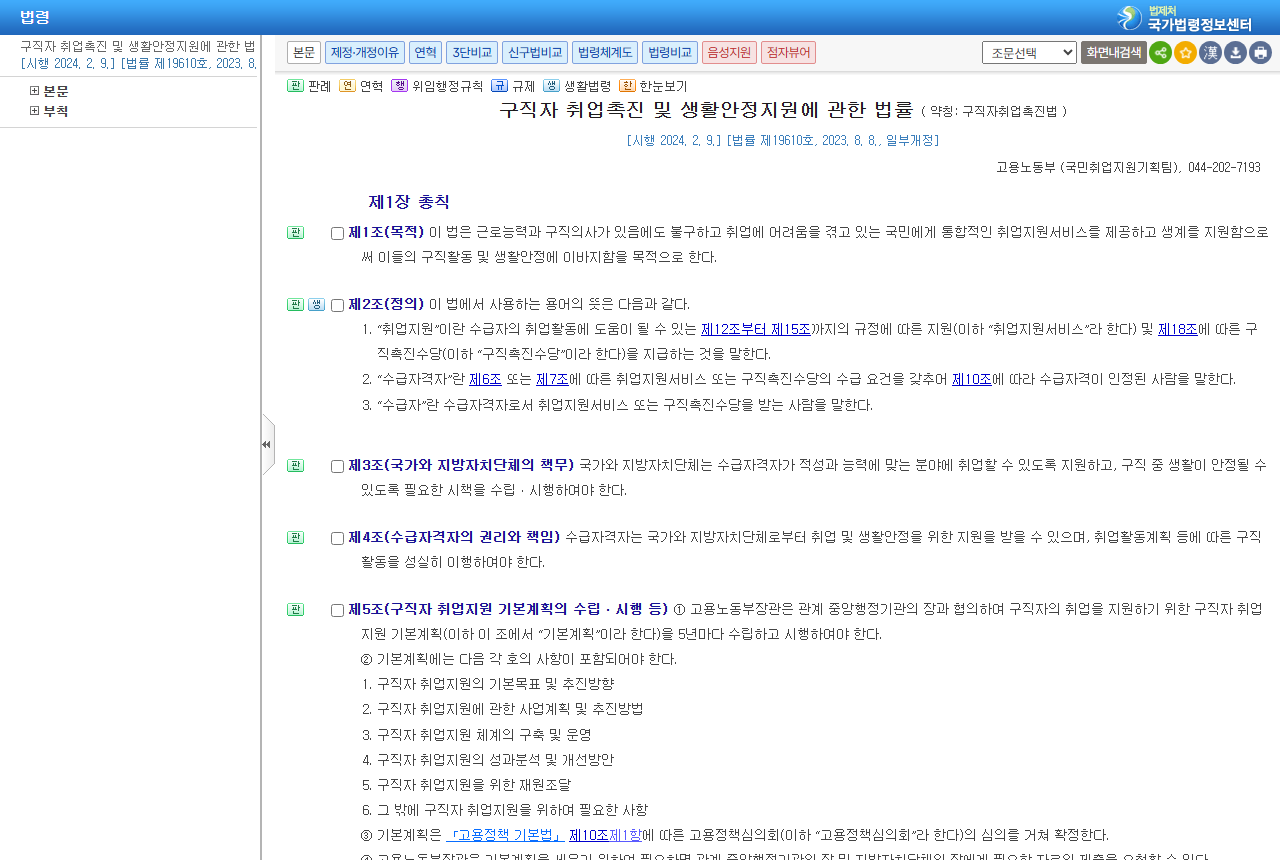
Task: Open the 연혁 legend icon
Action: click(347, 86)
